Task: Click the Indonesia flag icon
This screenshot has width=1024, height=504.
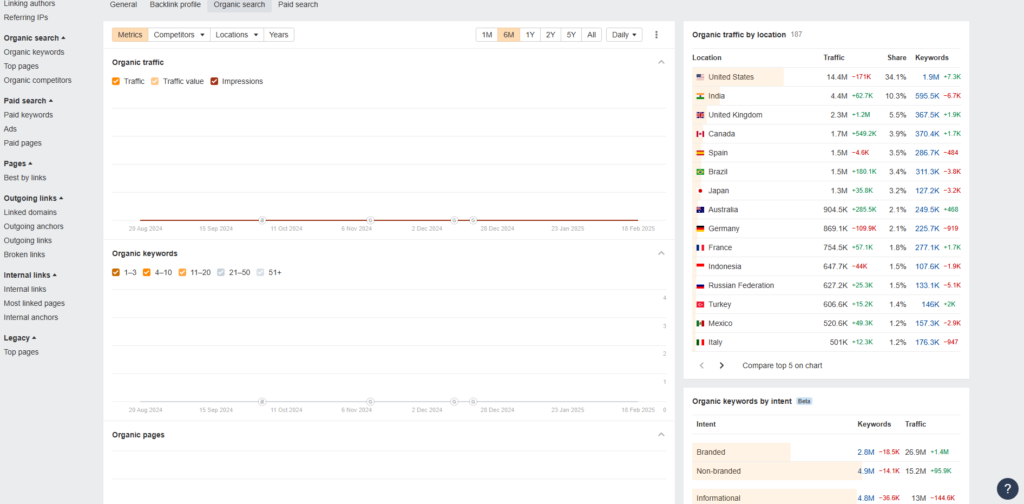Action: coord(700,266)
